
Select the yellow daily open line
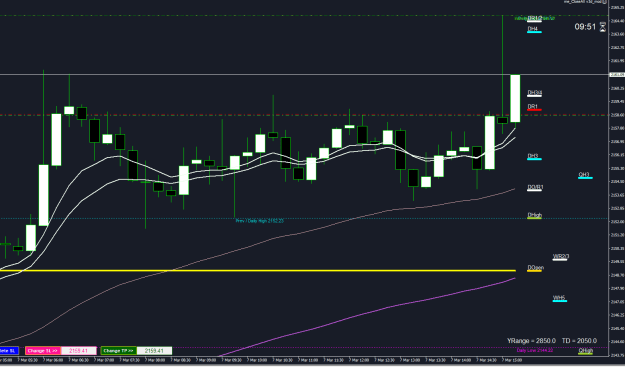[257, 271]
